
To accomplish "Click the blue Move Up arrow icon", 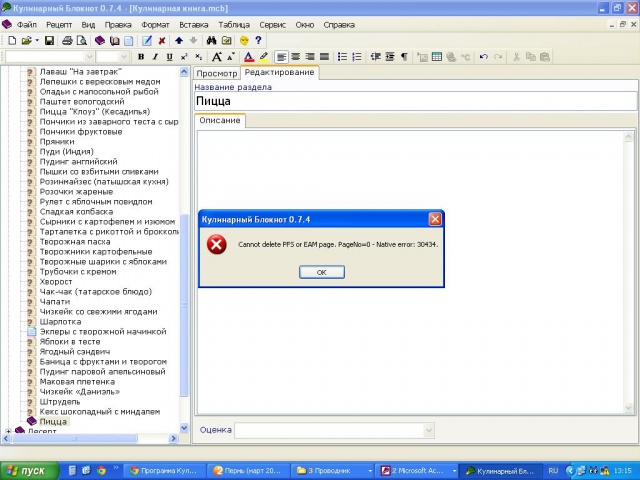I will (x=179, y=40).
